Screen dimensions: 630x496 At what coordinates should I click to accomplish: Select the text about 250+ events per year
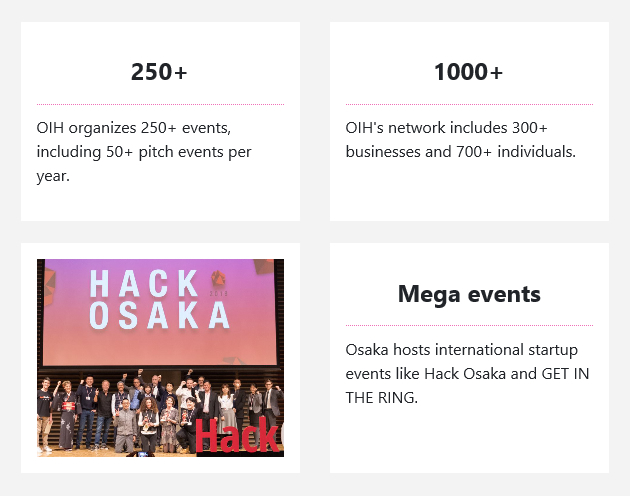pyautogui.click(x=144, y=152)
